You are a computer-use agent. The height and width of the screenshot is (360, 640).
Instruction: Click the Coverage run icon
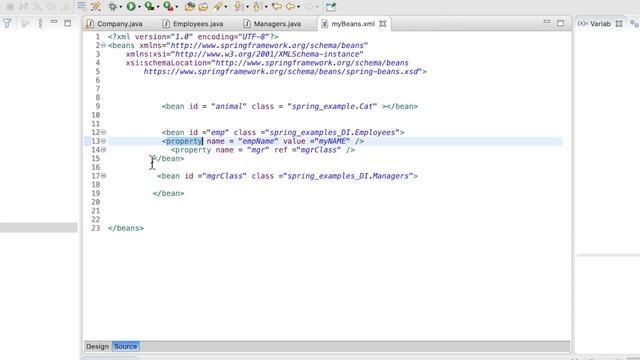pyautogui.click(x=149, y=7)
